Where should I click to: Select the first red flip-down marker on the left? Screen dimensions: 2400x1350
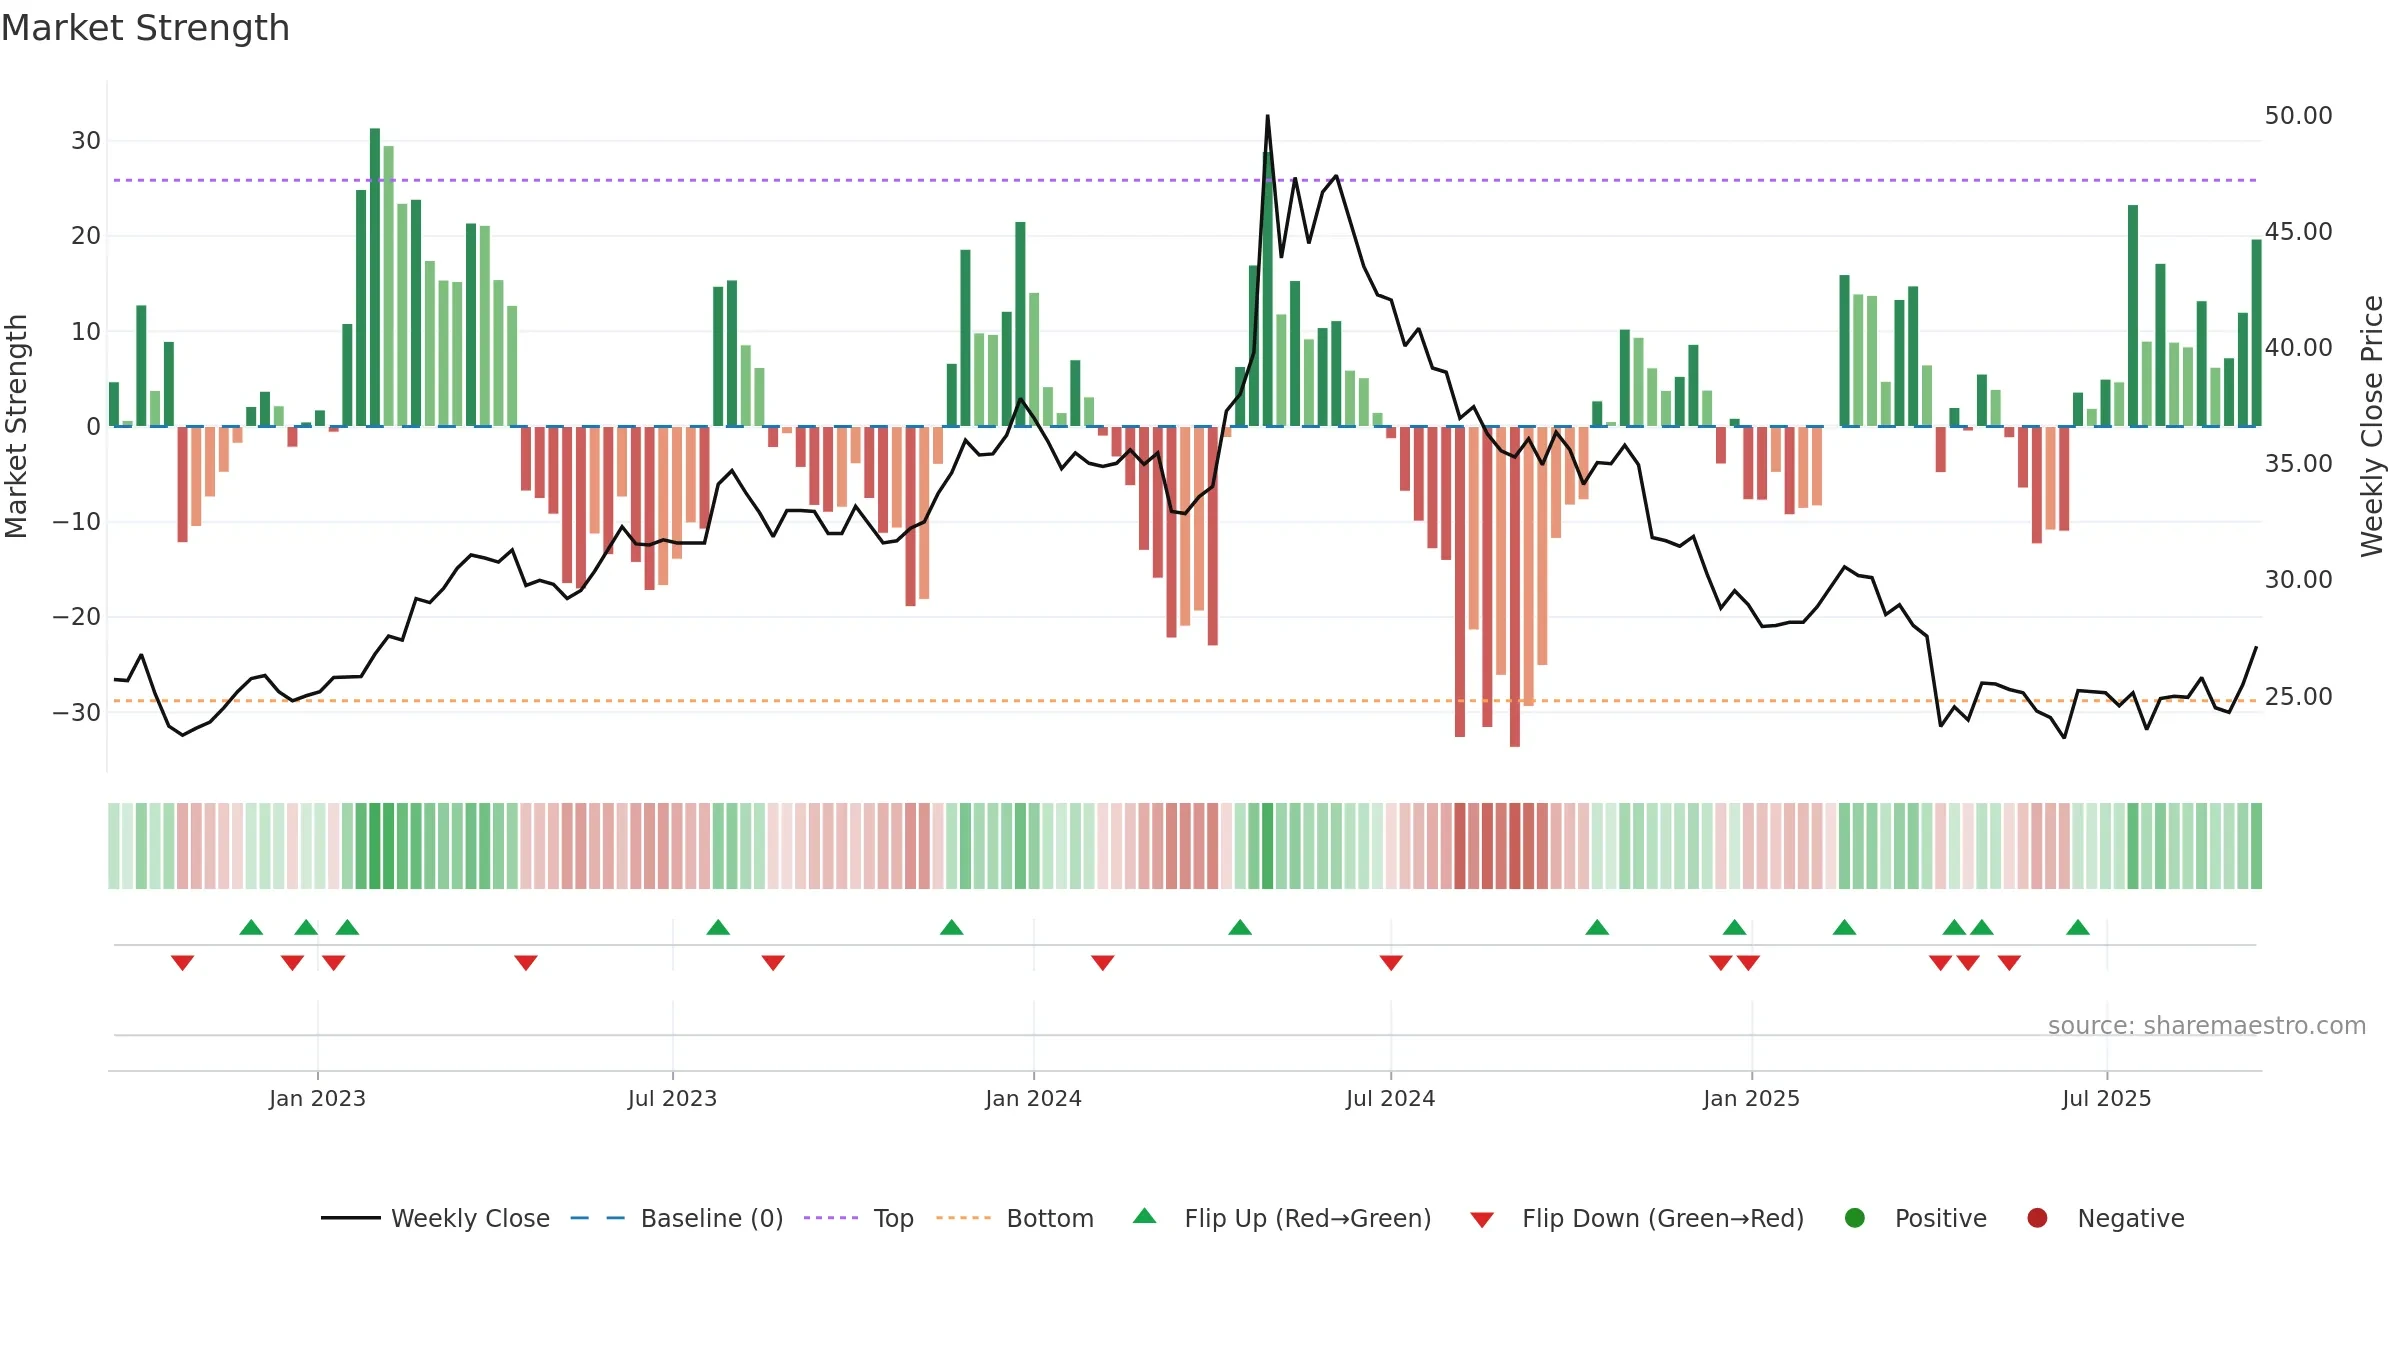pyautogui.click(x=182, y=963)
